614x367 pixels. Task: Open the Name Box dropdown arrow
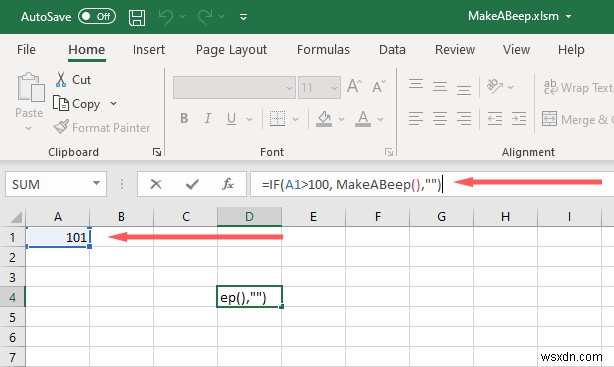pos(96,183)
